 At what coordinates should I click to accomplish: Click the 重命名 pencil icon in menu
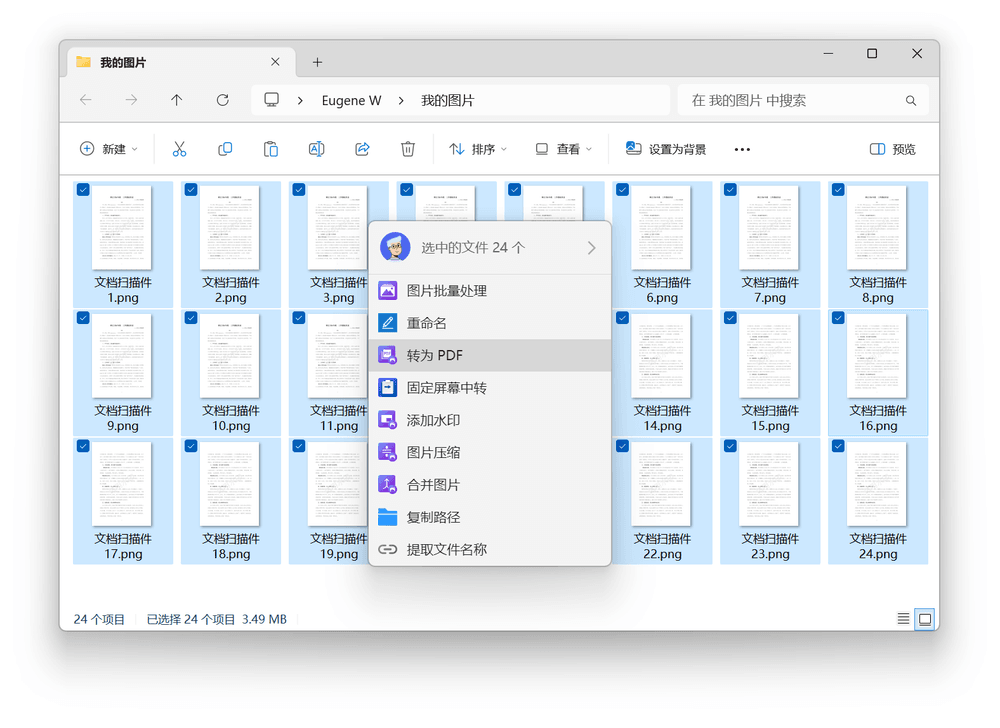coord(388,323)
